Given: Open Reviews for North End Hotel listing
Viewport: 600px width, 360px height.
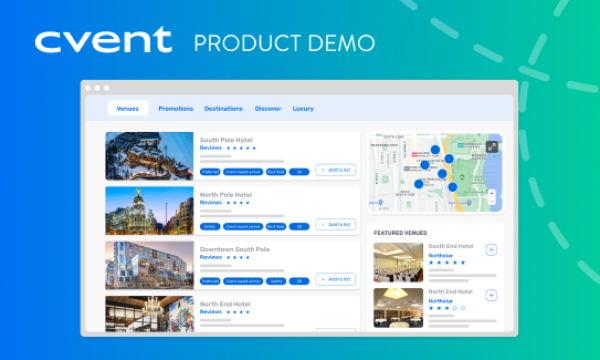Looking at the screenshot, I should pyautogui.click(x=211, y=312).
